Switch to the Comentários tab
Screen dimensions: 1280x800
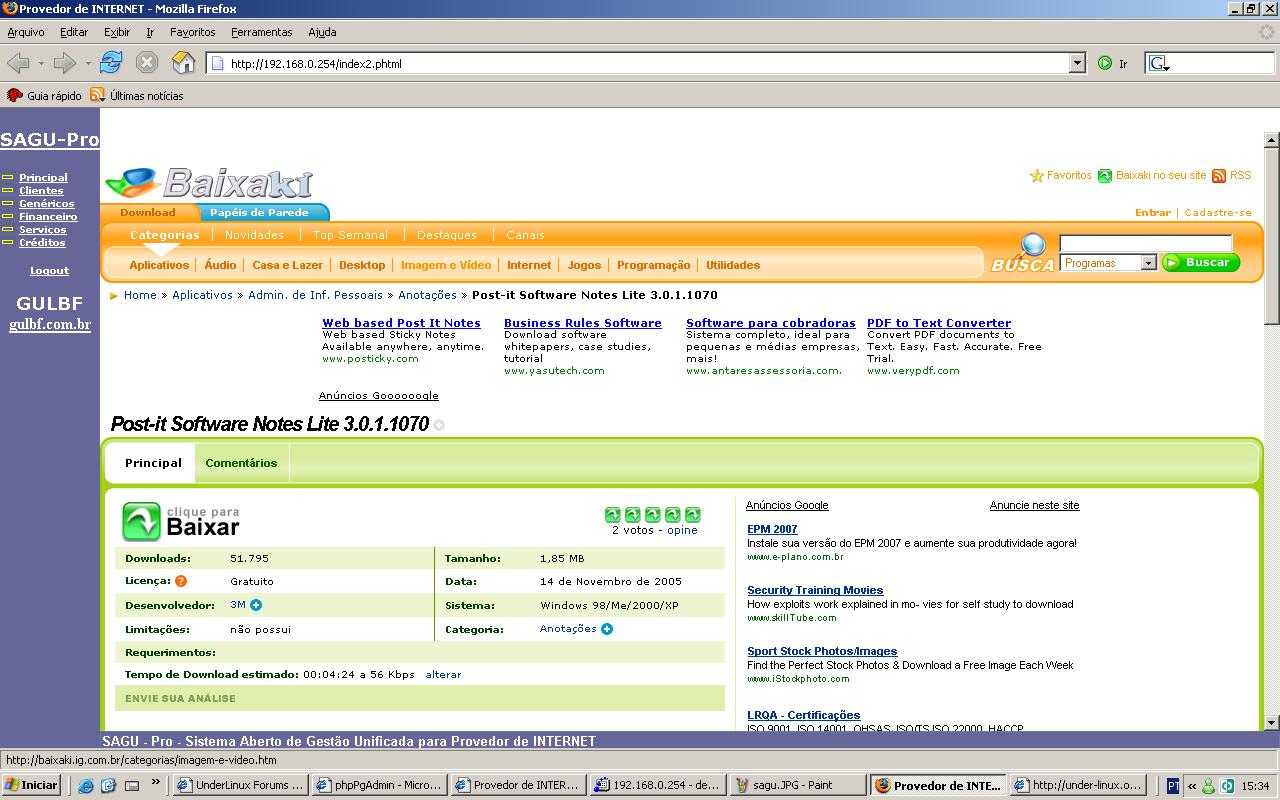coord(241,463)
